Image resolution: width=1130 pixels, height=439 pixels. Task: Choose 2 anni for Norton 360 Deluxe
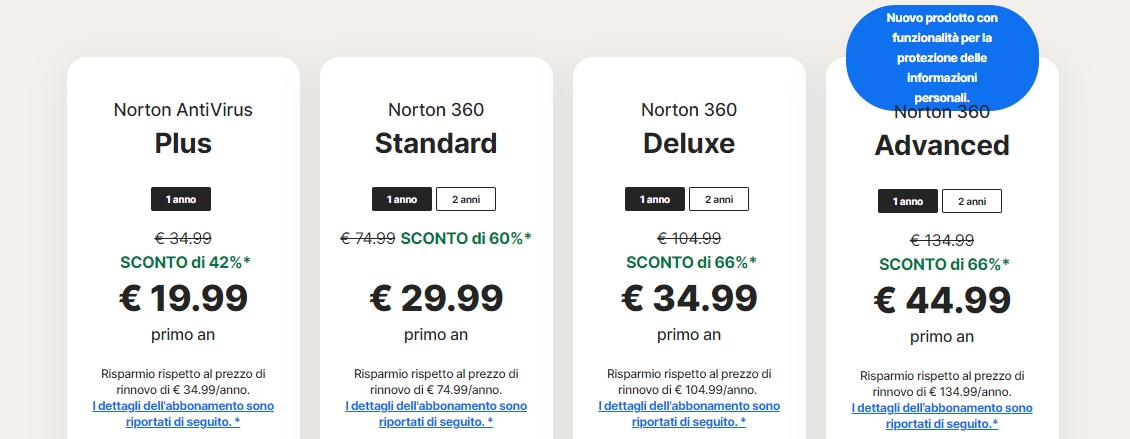[x=718, y=199]
